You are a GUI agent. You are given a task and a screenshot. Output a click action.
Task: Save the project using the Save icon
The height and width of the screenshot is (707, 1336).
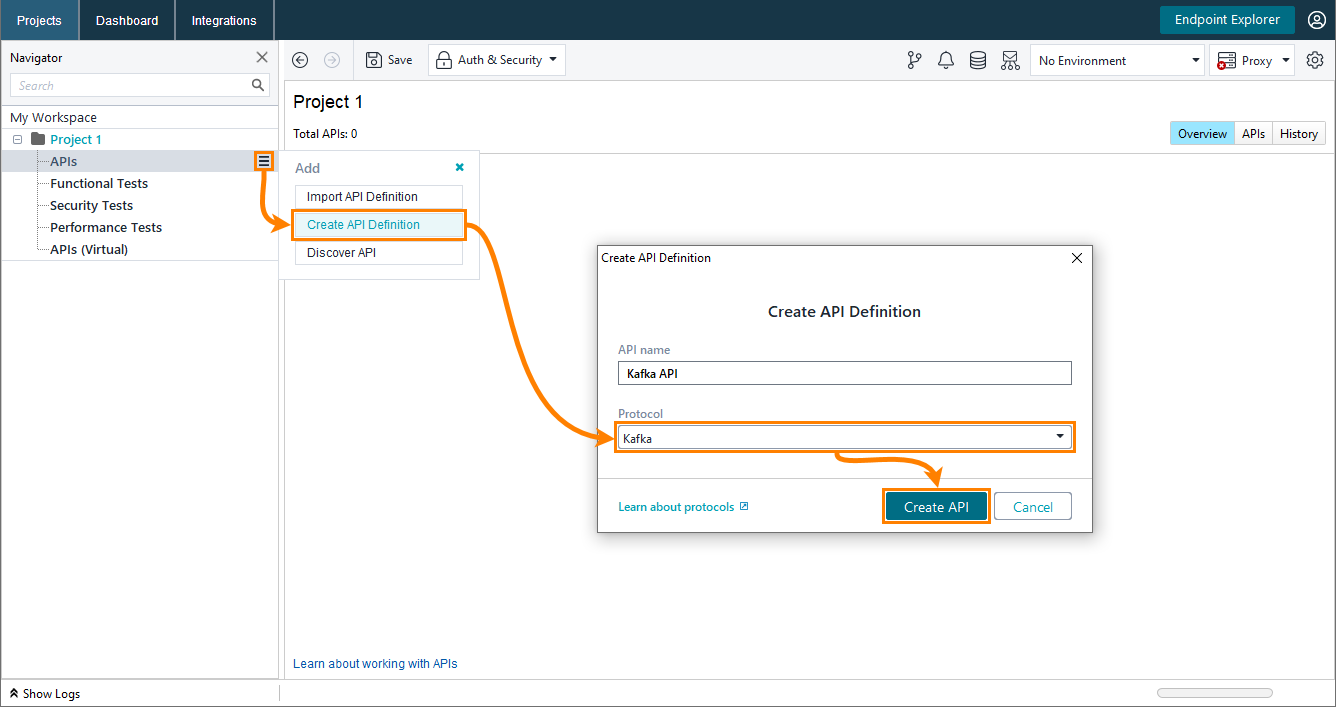(x=389, y=59)
